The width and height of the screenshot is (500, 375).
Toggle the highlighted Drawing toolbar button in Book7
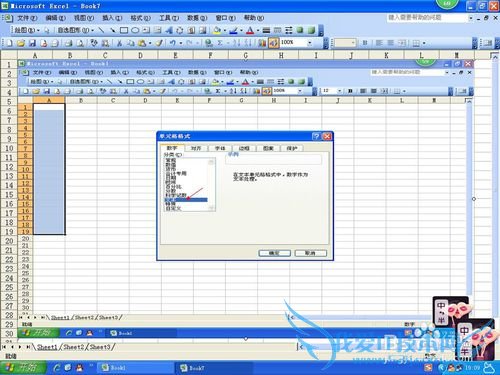(x=273, y=43)
